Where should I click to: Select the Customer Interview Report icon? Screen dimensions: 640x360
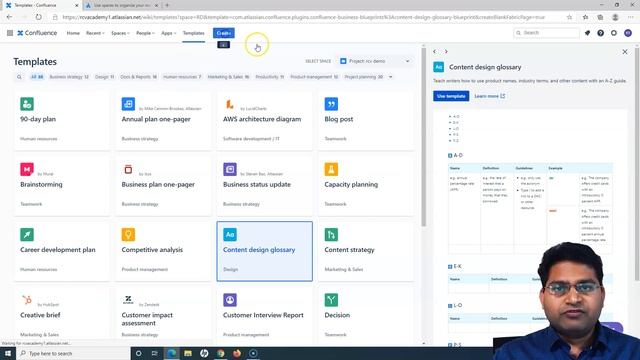pyautogui.click(x=230, y=300)
